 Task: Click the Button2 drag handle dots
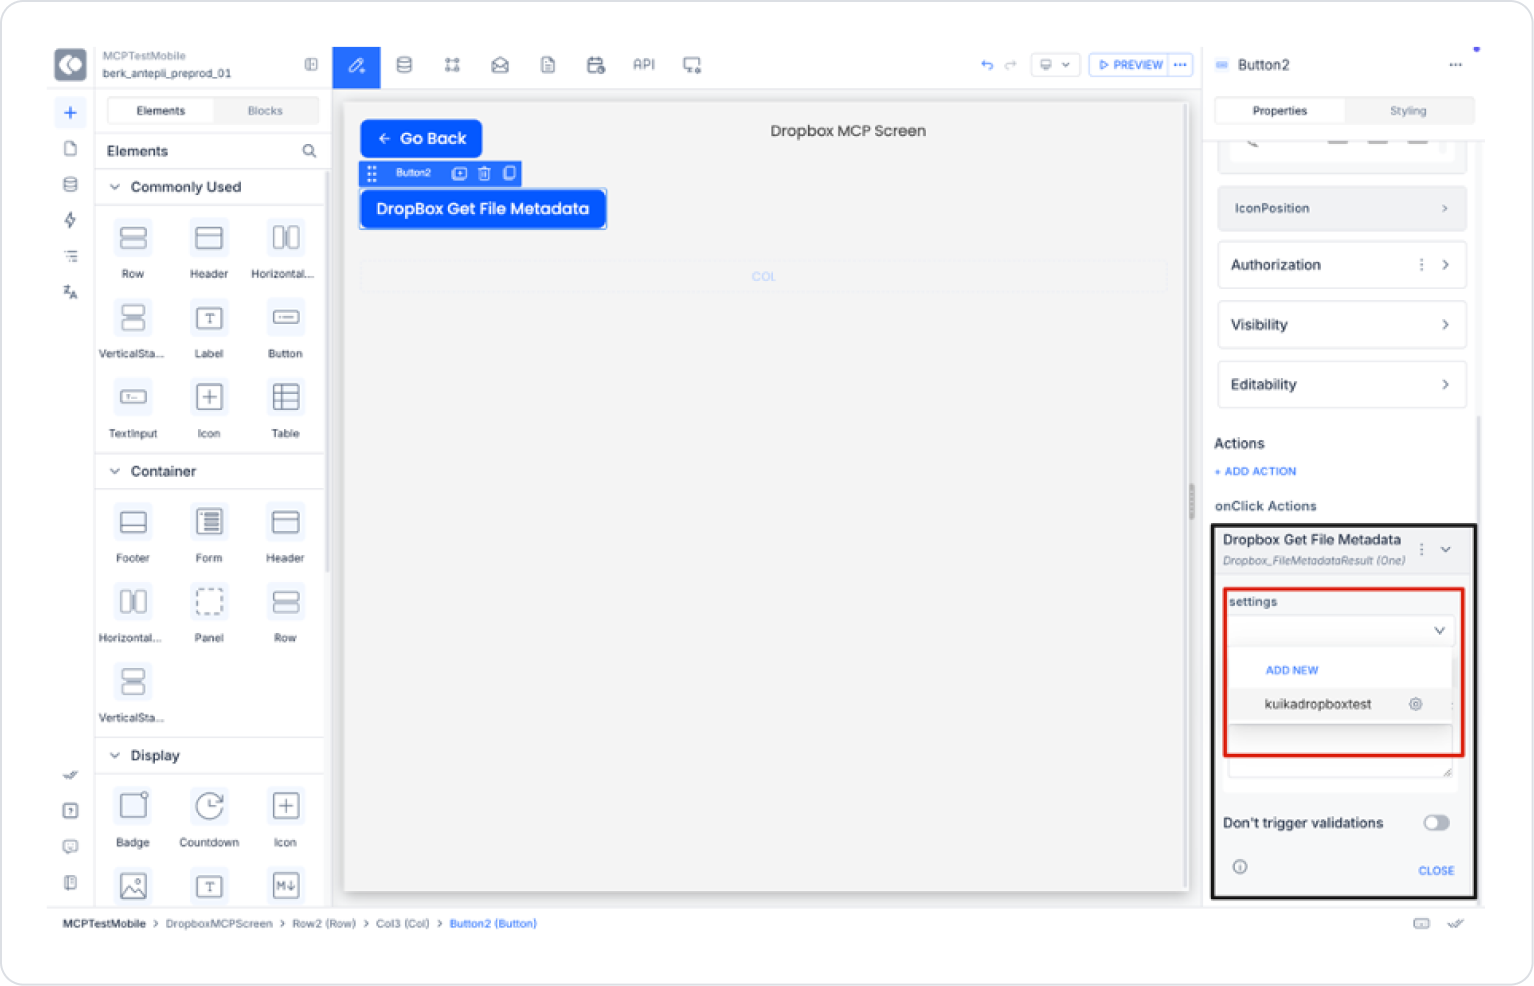click(x=372, y=173)
